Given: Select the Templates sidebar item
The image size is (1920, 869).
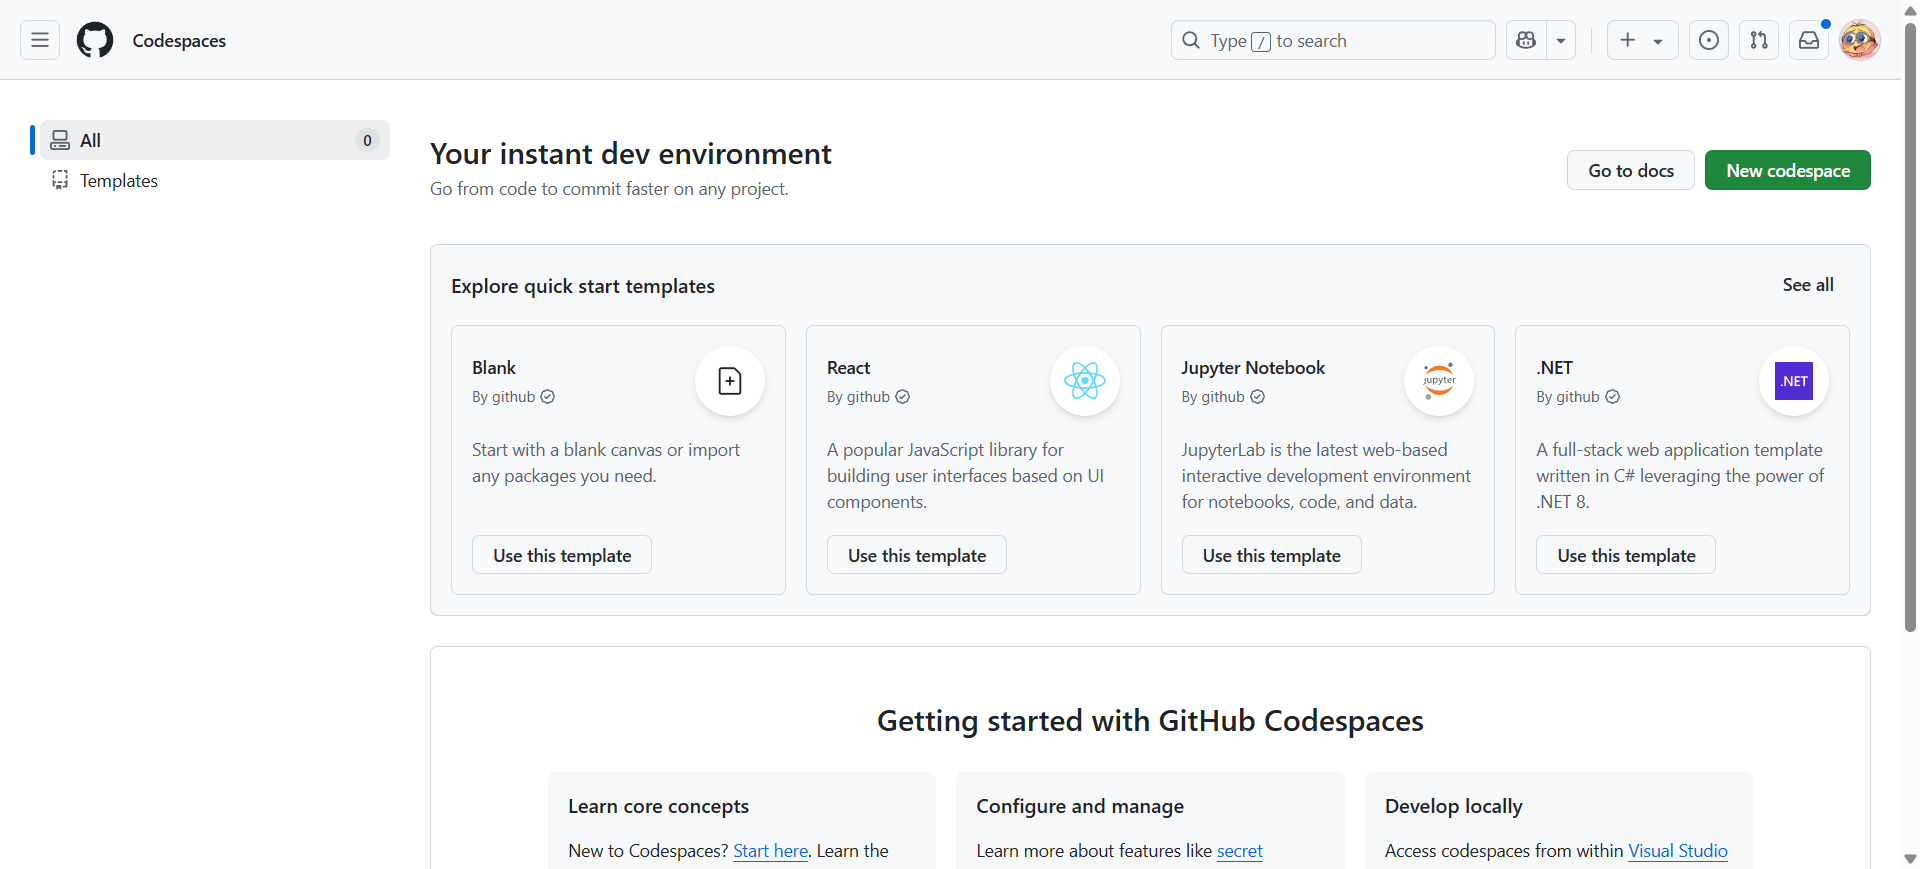Looking at the screenshot, I should (214, 180).
